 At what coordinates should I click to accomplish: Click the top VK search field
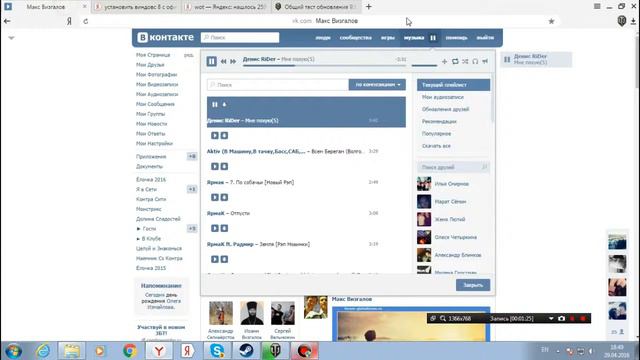click(240, 38)
